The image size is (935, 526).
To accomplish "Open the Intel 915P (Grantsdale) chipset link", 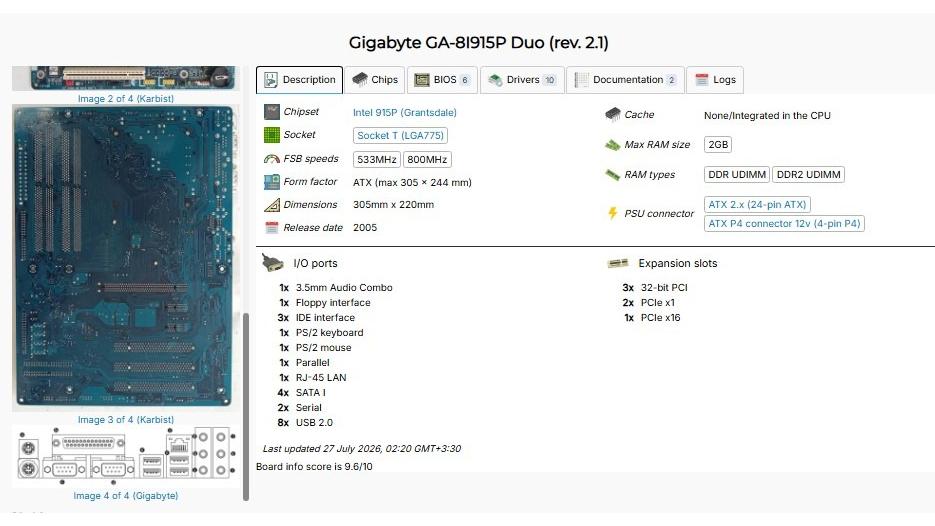I will (x=404, y=112).
